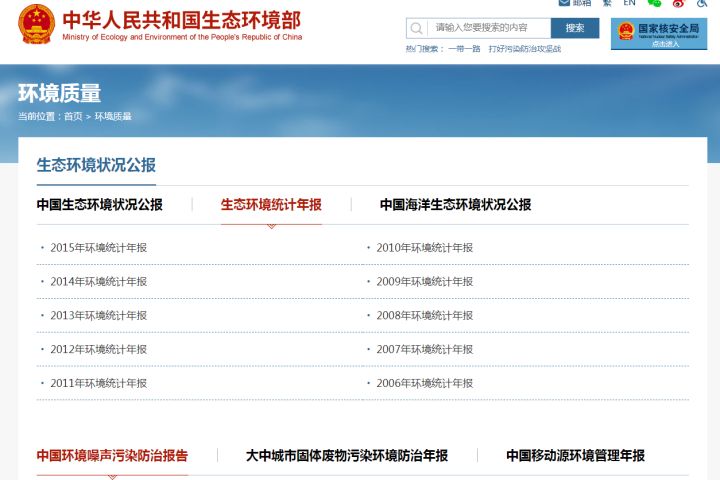Image resolution: width=720 pixels, height=480 pixels.
Task: Open 2014年环境统计年报
Action: [99, 282]
